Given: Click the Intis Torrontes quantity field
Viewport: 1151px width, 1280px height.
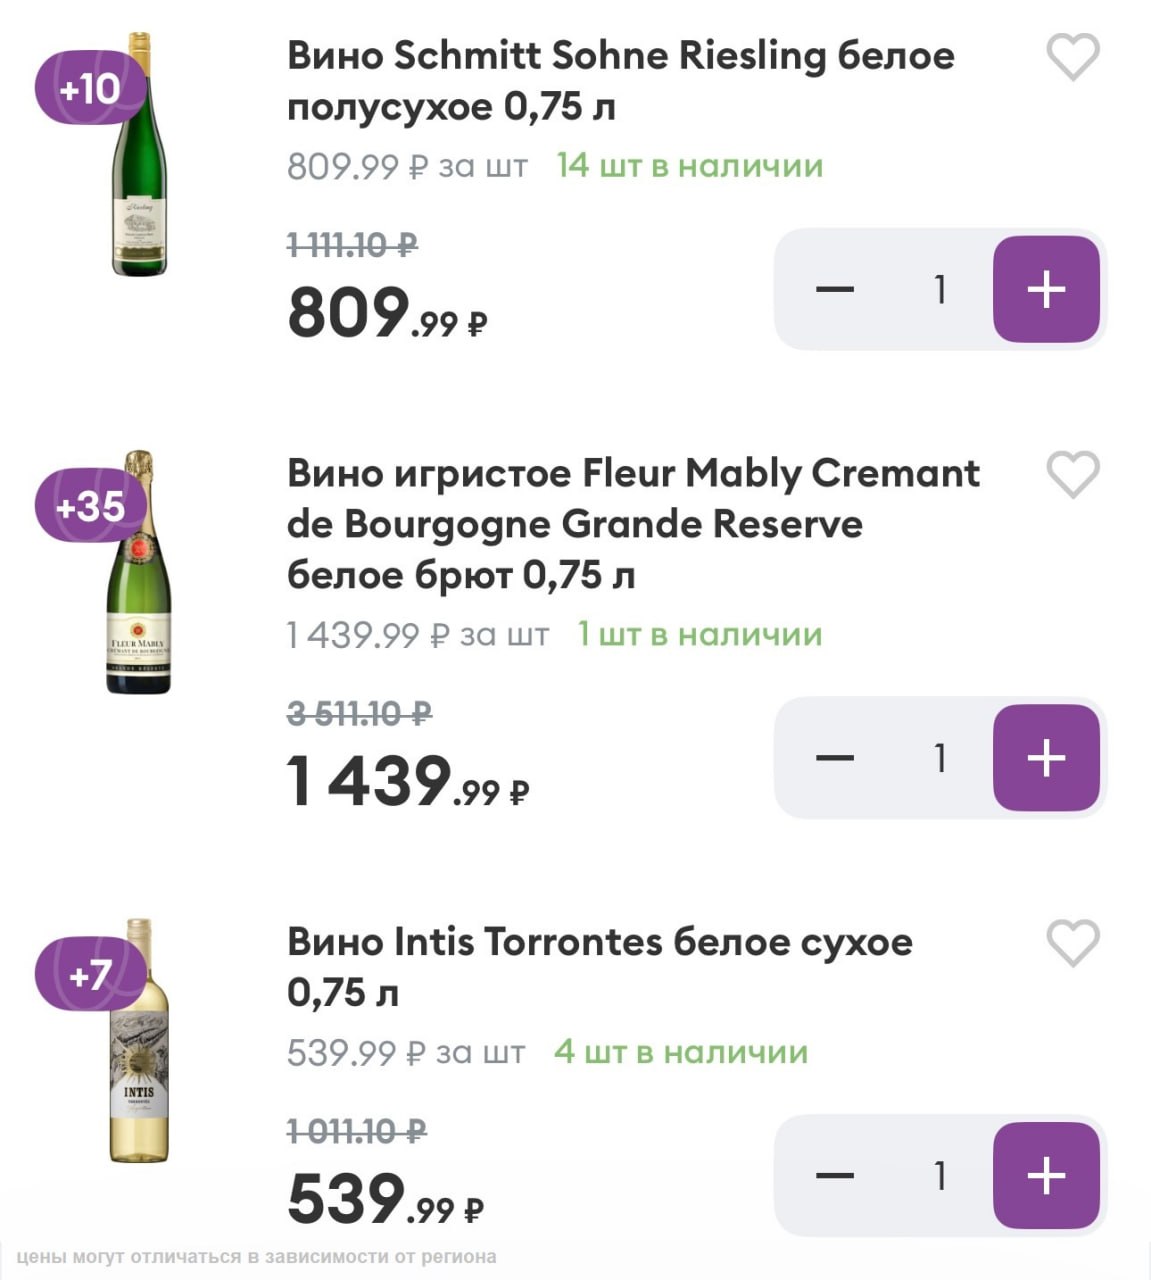Looking at the screenshot, I should pyautogui.click(x=940, y=1176).
